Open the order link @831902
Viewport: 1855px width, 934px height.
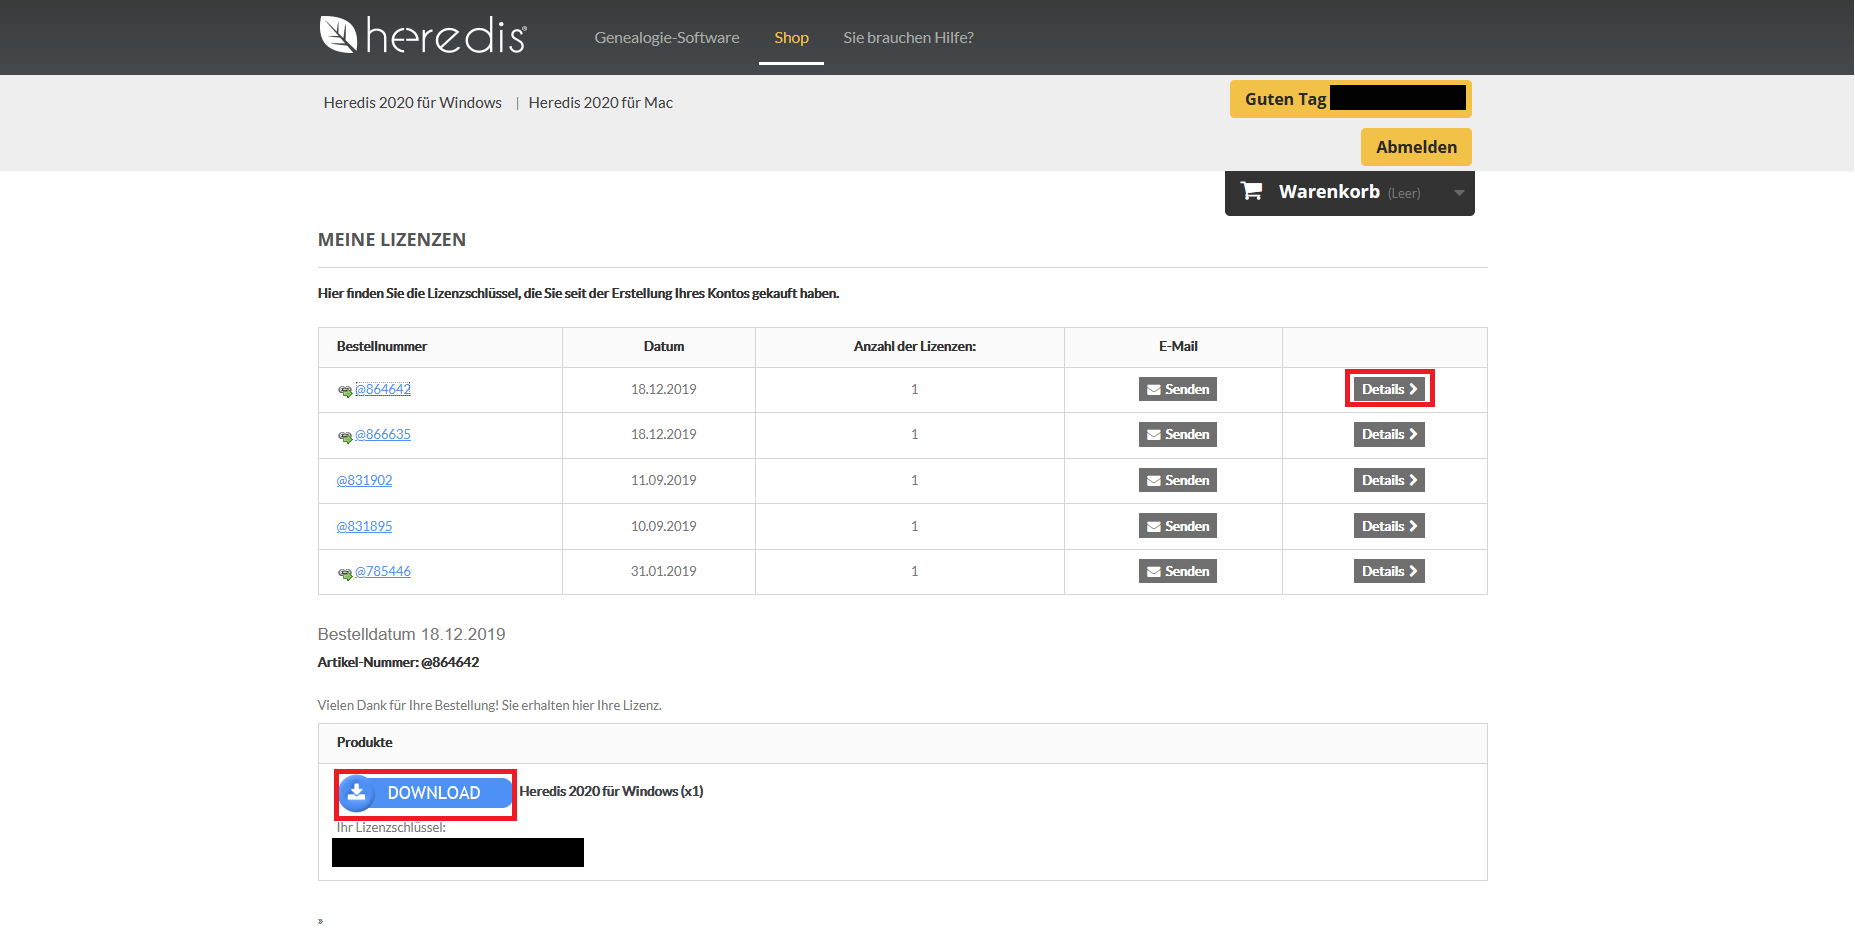(x=364, y=480)
